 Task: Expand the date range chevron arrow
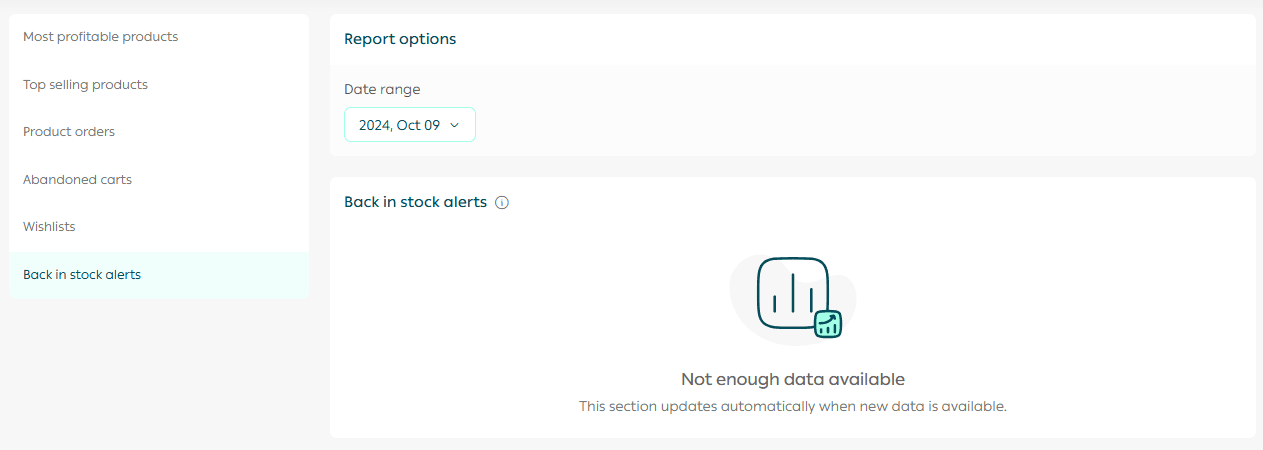click(454, 125)
